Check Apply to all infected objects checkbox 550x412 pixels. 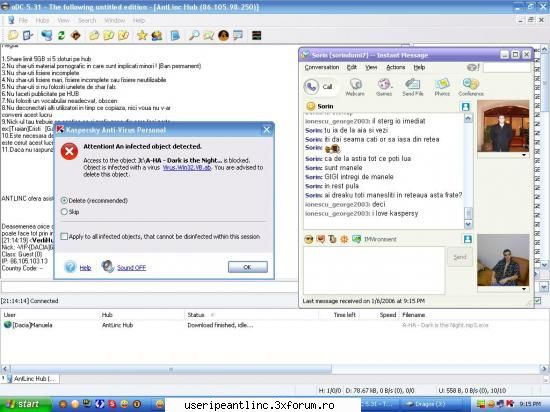[64, 236]
